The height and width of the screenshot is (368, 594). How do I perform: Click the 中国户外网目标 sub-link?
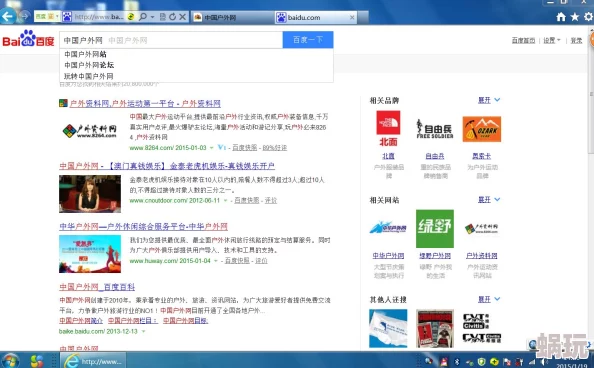186,321
